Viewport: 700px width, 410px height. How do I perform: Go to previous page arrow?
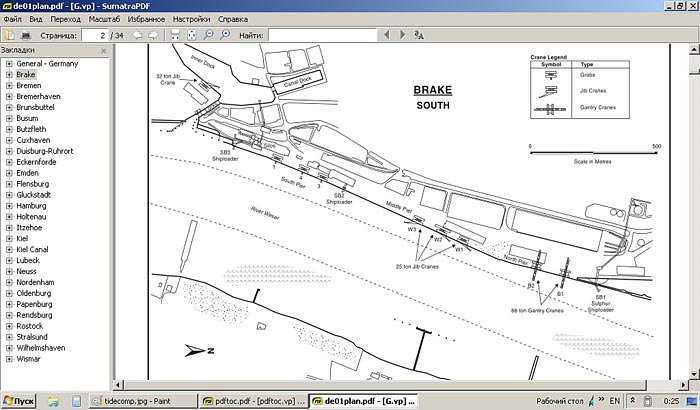tap(137, 35)
